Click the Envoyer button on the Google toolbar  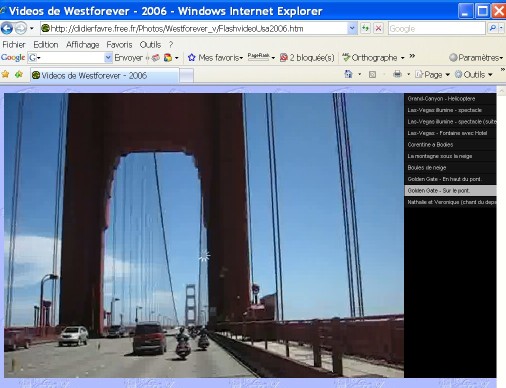click(x=128, y=58)
